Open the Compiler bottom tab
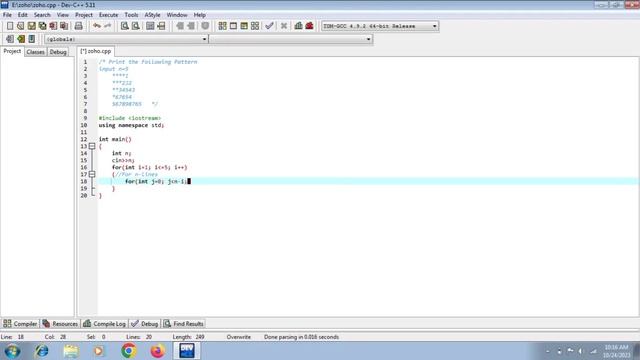 [x=20, y=324]
